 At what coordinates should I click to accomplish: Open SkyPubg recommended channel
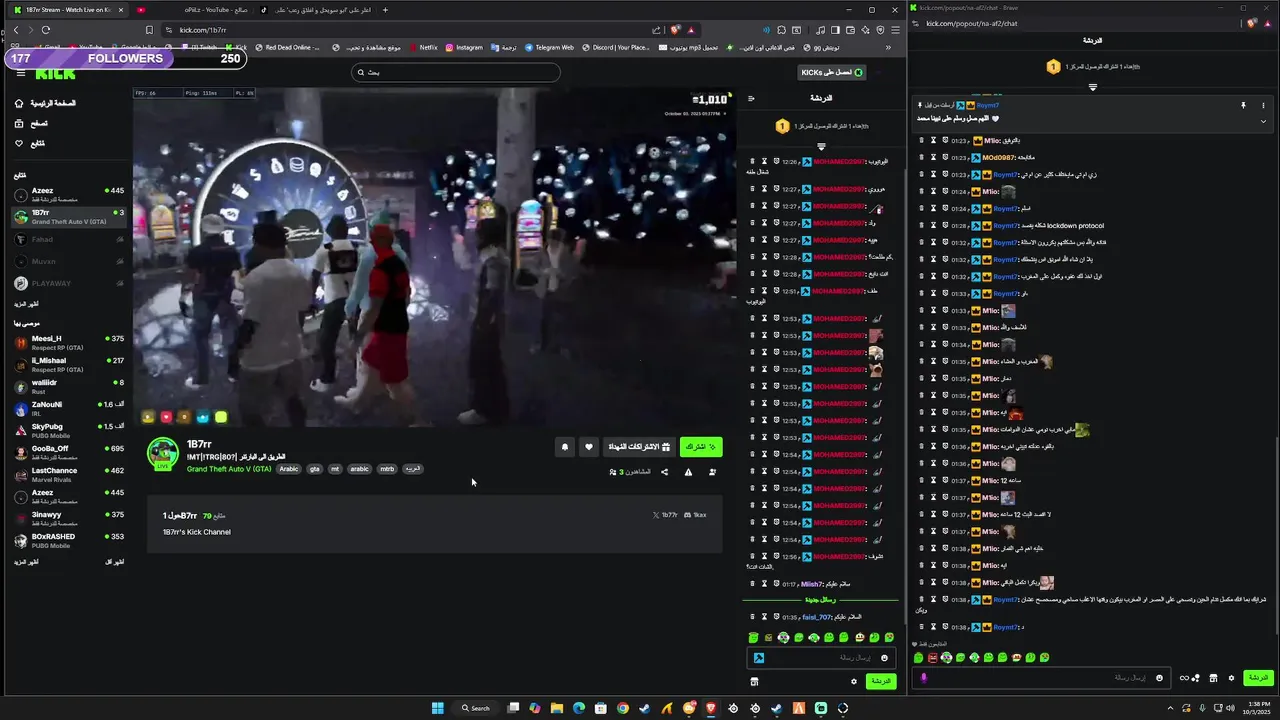tap(69, 430)
